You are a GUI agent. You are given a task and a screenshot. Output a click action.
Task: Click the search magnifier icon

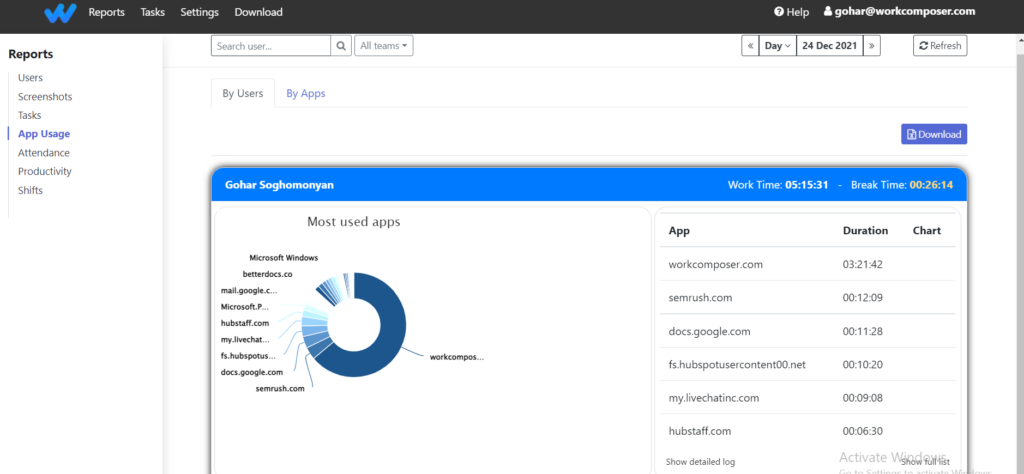(341, 46)
